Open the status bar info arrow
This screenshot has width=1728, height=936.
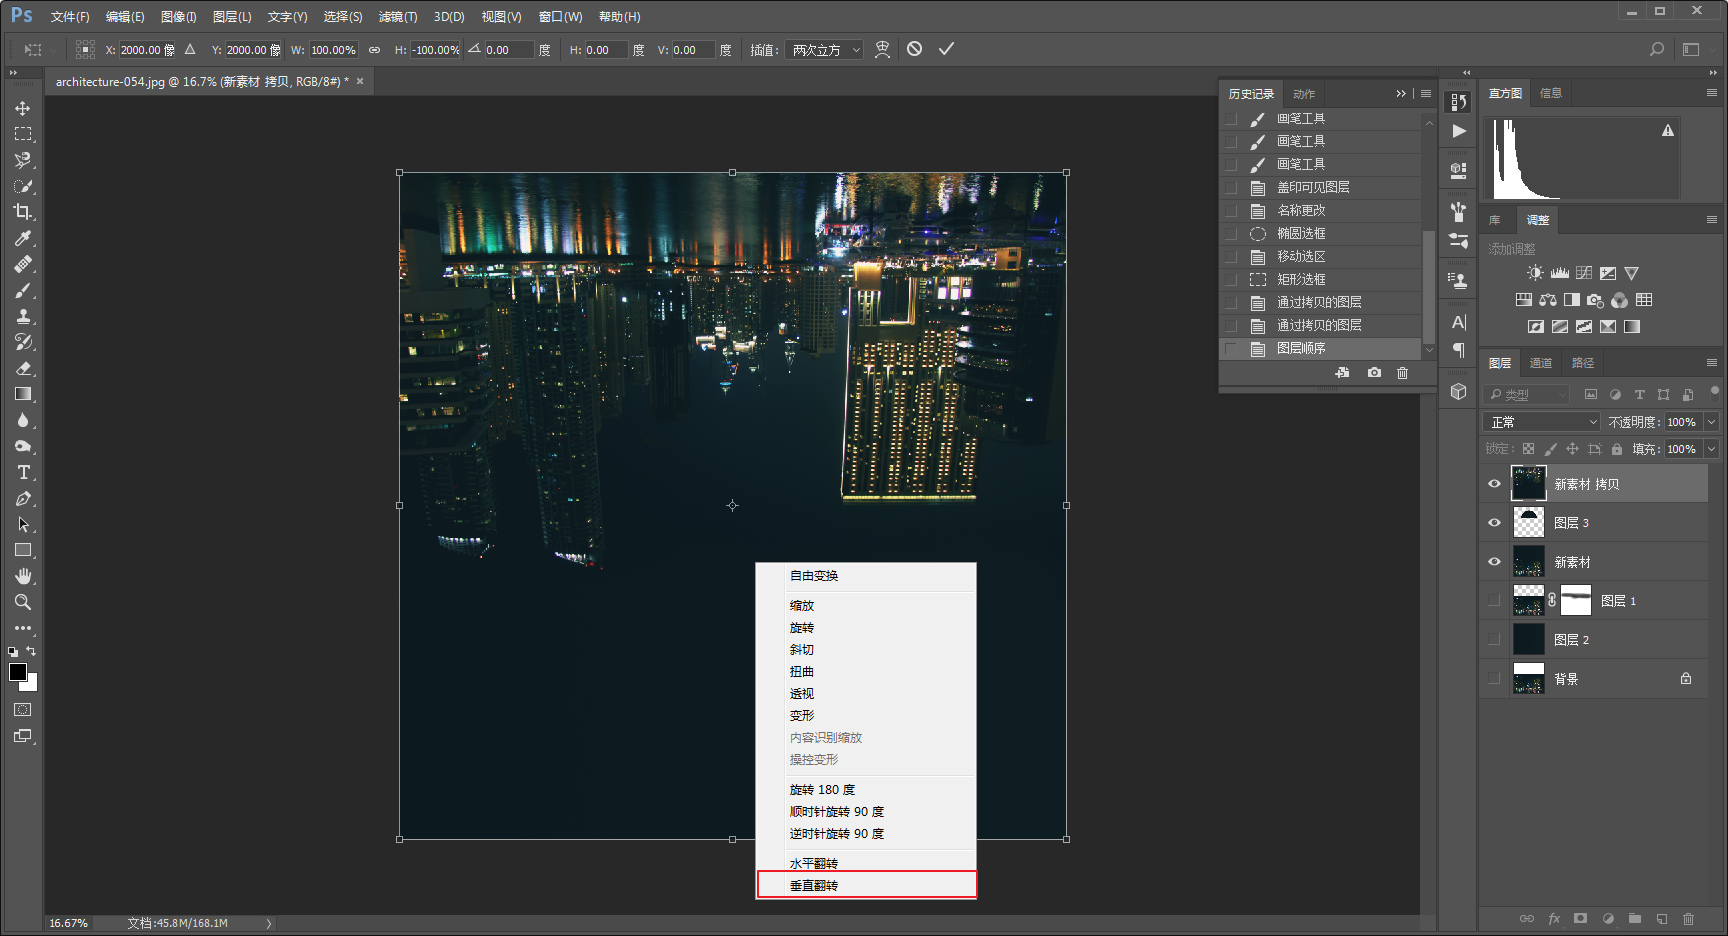tap(268, 923)
